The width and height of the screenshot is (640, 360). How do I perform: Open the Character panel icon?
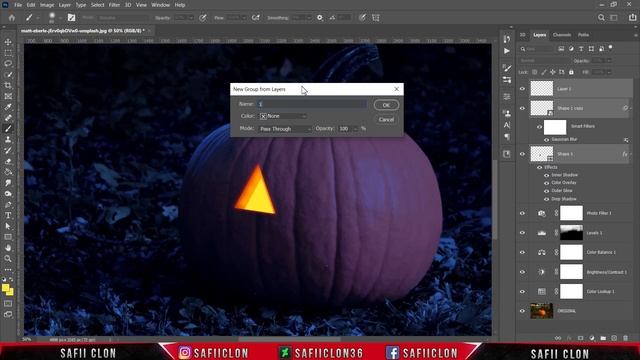(x=507, y=125)
